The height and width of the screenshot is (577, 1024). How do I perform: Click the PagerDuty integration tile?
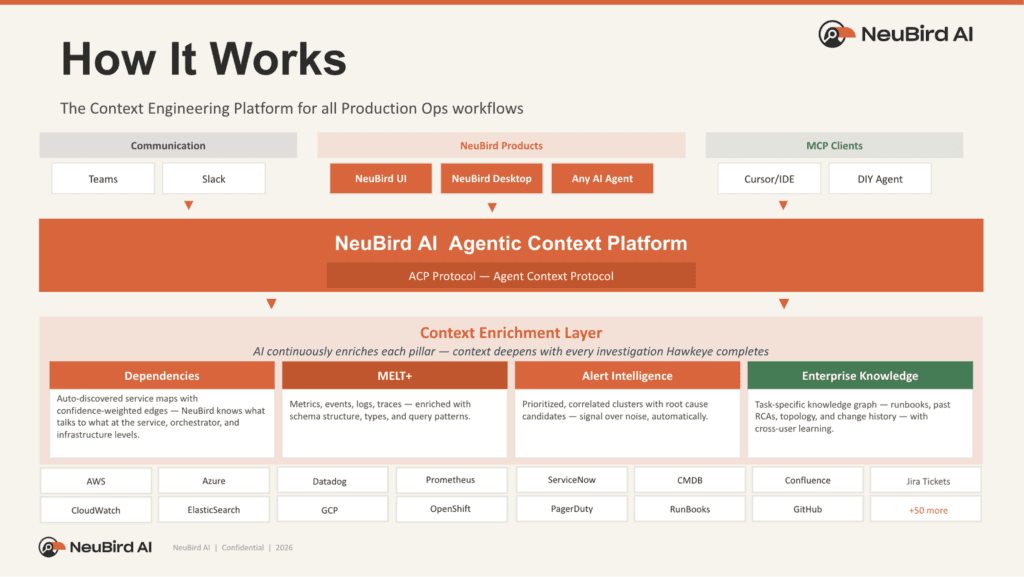(x=571, y=508)
